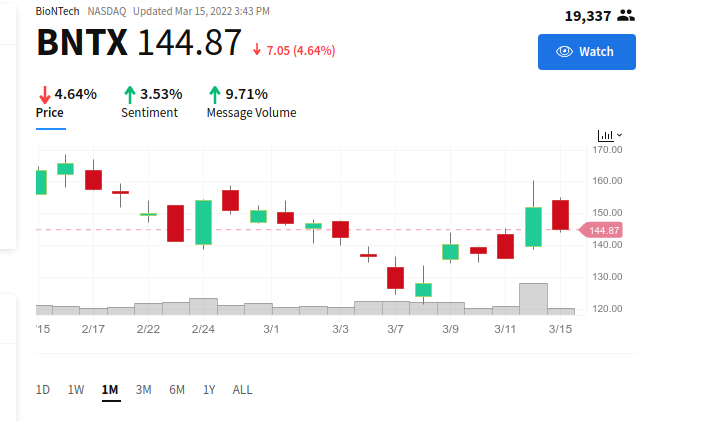This screenshot has width=717, height=421.
Task: Click the large green candle above 2/24
Action: click(203, 223)
